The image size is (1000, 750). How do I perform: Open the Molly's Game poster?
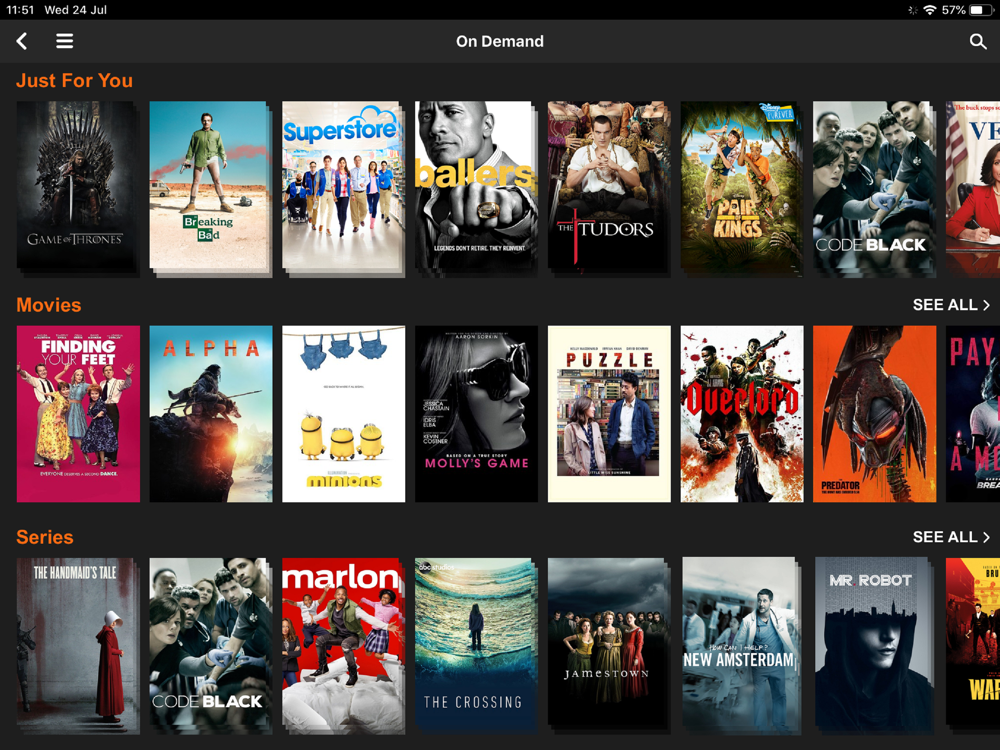click(x=476, y=414)
